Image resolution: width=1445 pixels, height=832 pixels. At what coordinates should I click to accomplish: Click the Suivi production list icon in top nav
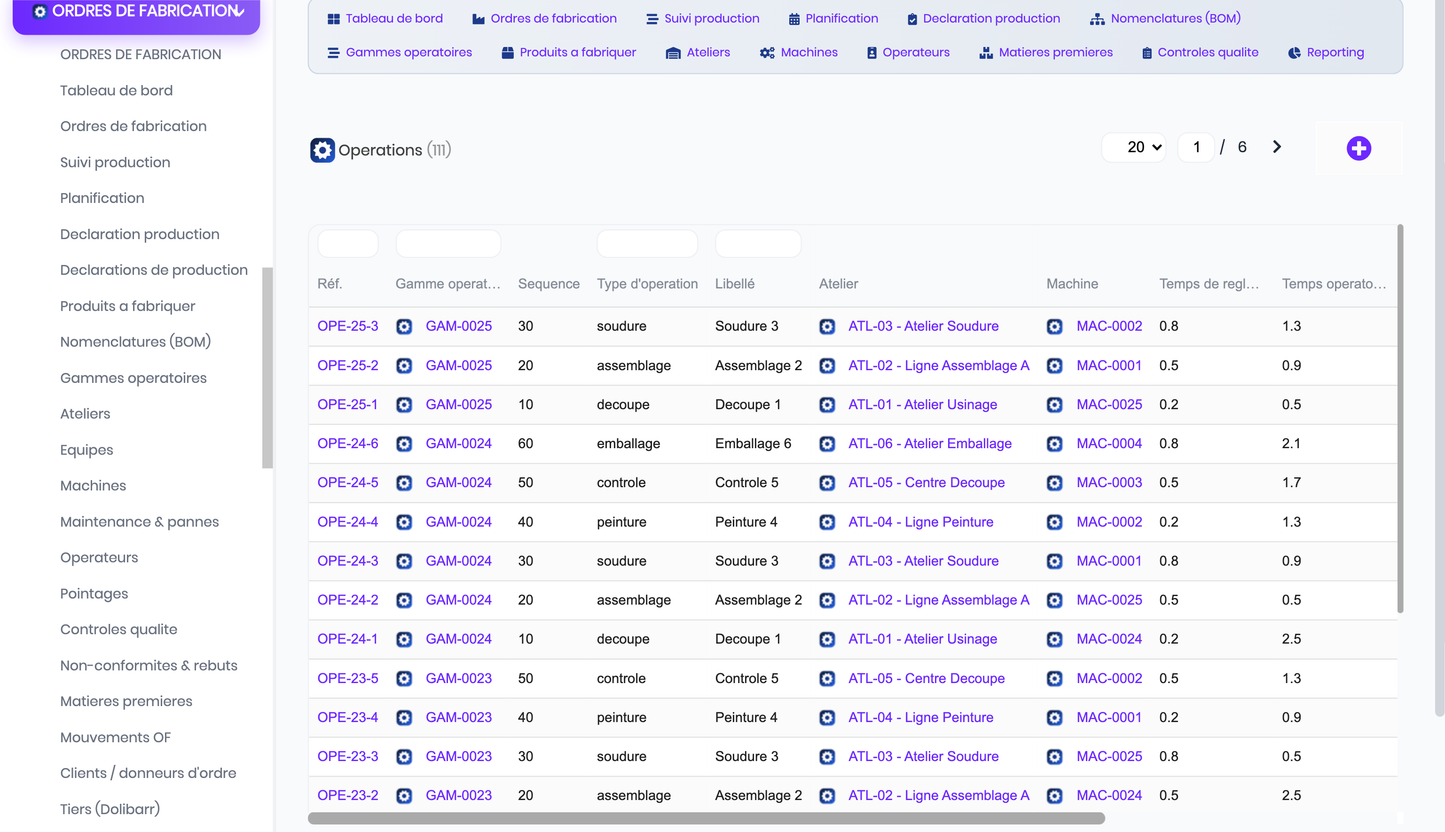click(x=652, y=19)
